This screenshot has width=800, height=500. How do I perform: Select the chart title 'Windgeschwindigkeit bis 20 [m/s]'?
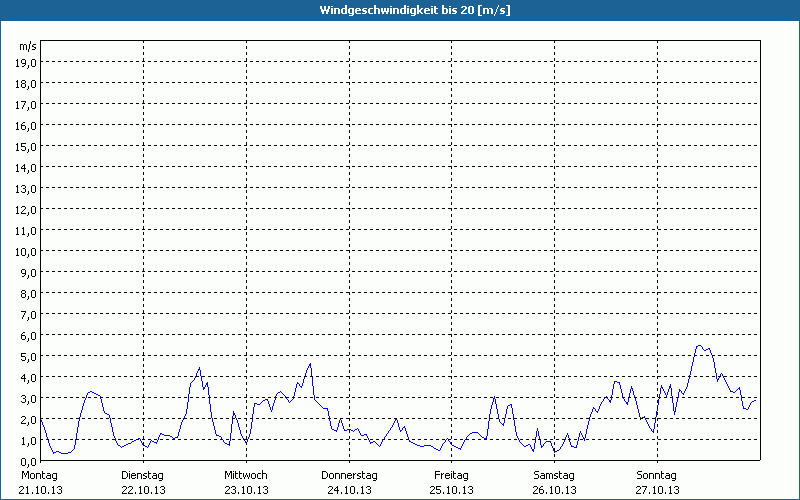click(x=415, y=10)
